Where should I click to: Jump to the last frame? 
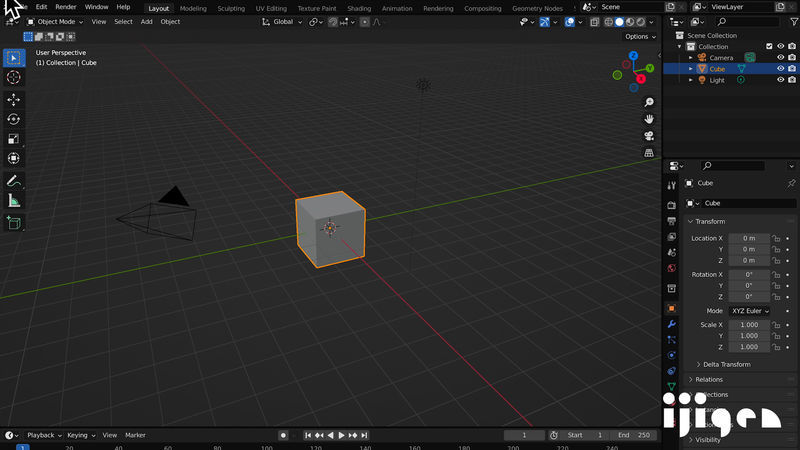click(x=364, y=435)
